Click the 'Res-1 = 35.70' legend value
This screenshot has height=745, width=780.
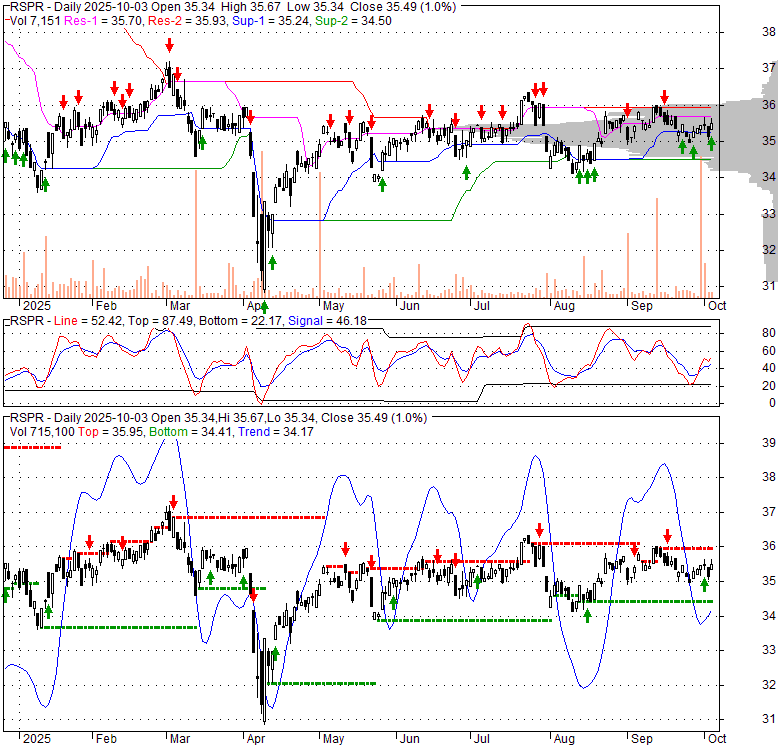[x=104, y=21]
